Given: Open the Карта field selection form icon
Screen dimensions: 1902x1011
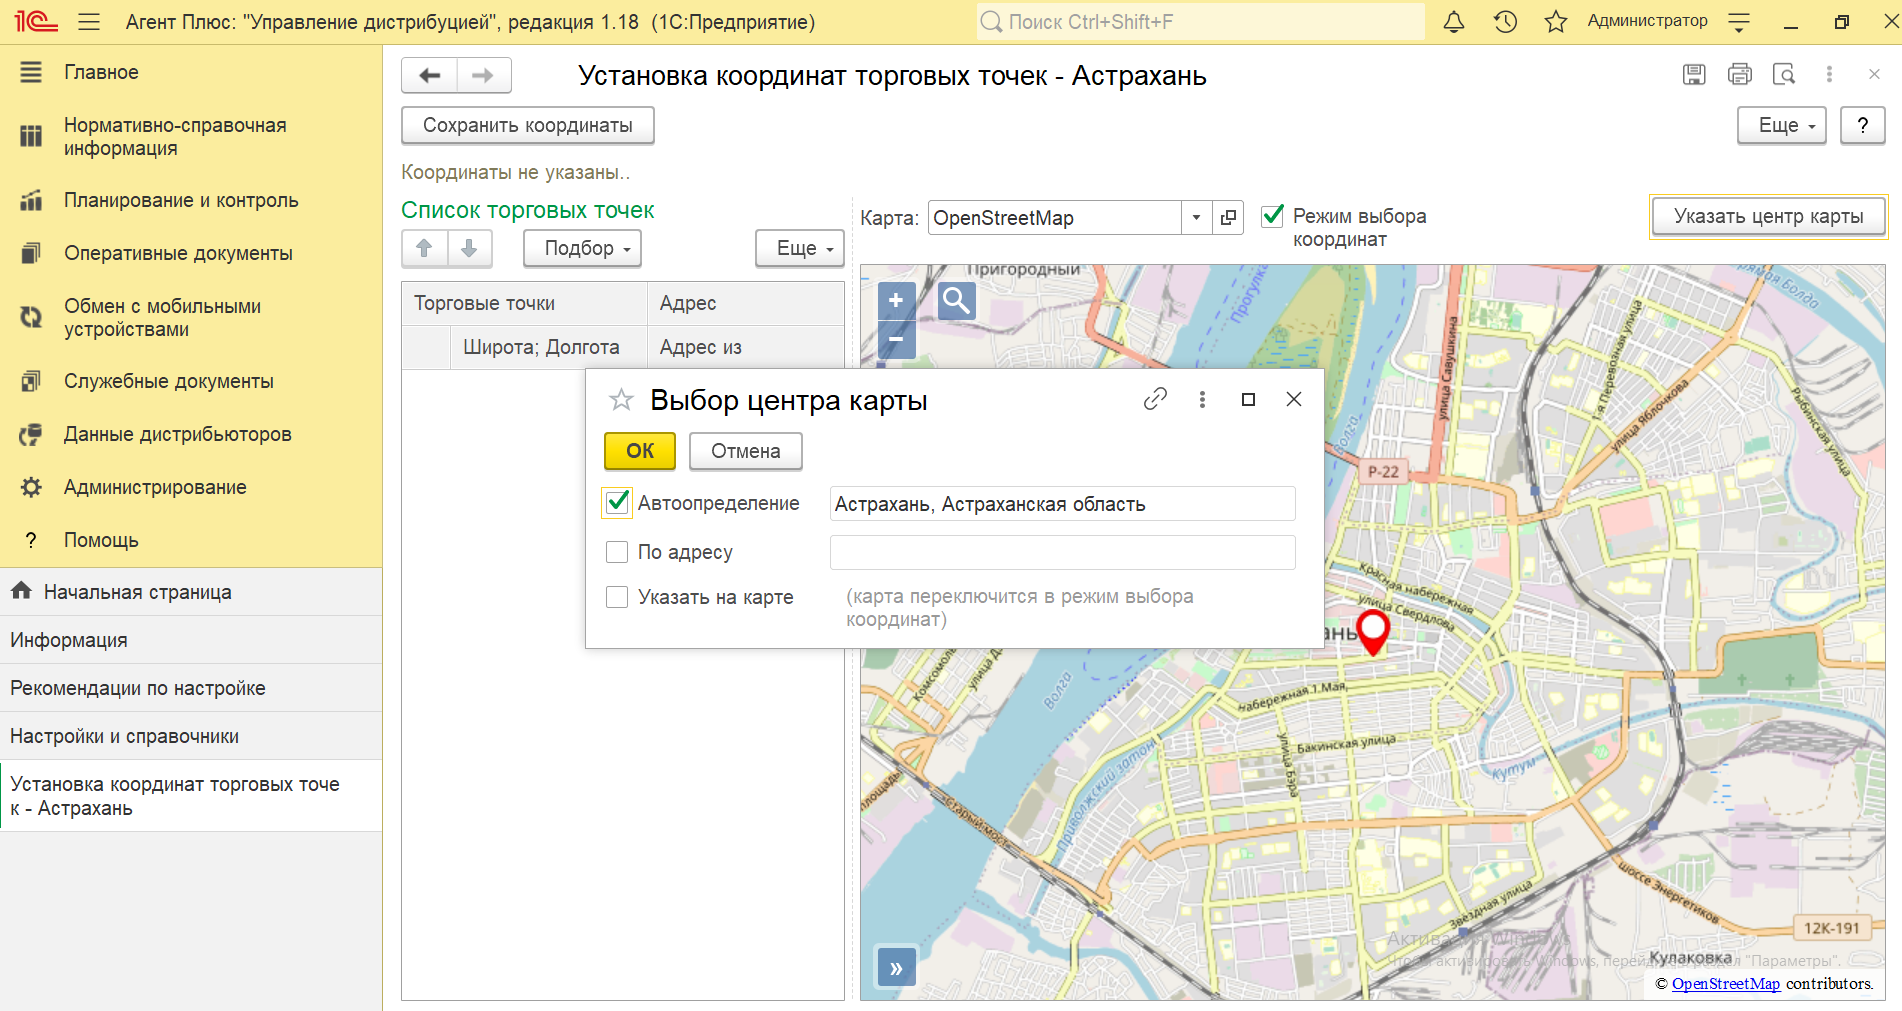Looking at the screenshot, I should (x=1228, y=217).
